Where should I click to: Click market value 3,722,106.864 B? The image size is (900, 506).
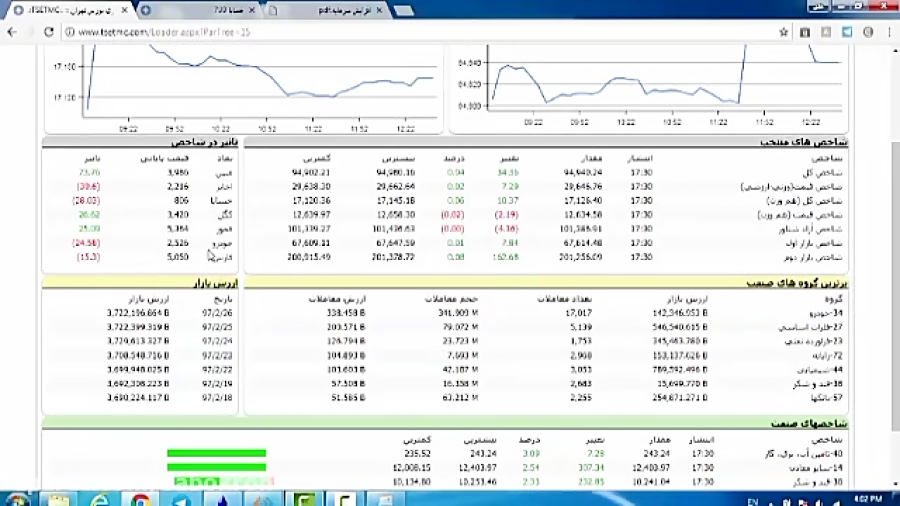(x=138, y=313)
